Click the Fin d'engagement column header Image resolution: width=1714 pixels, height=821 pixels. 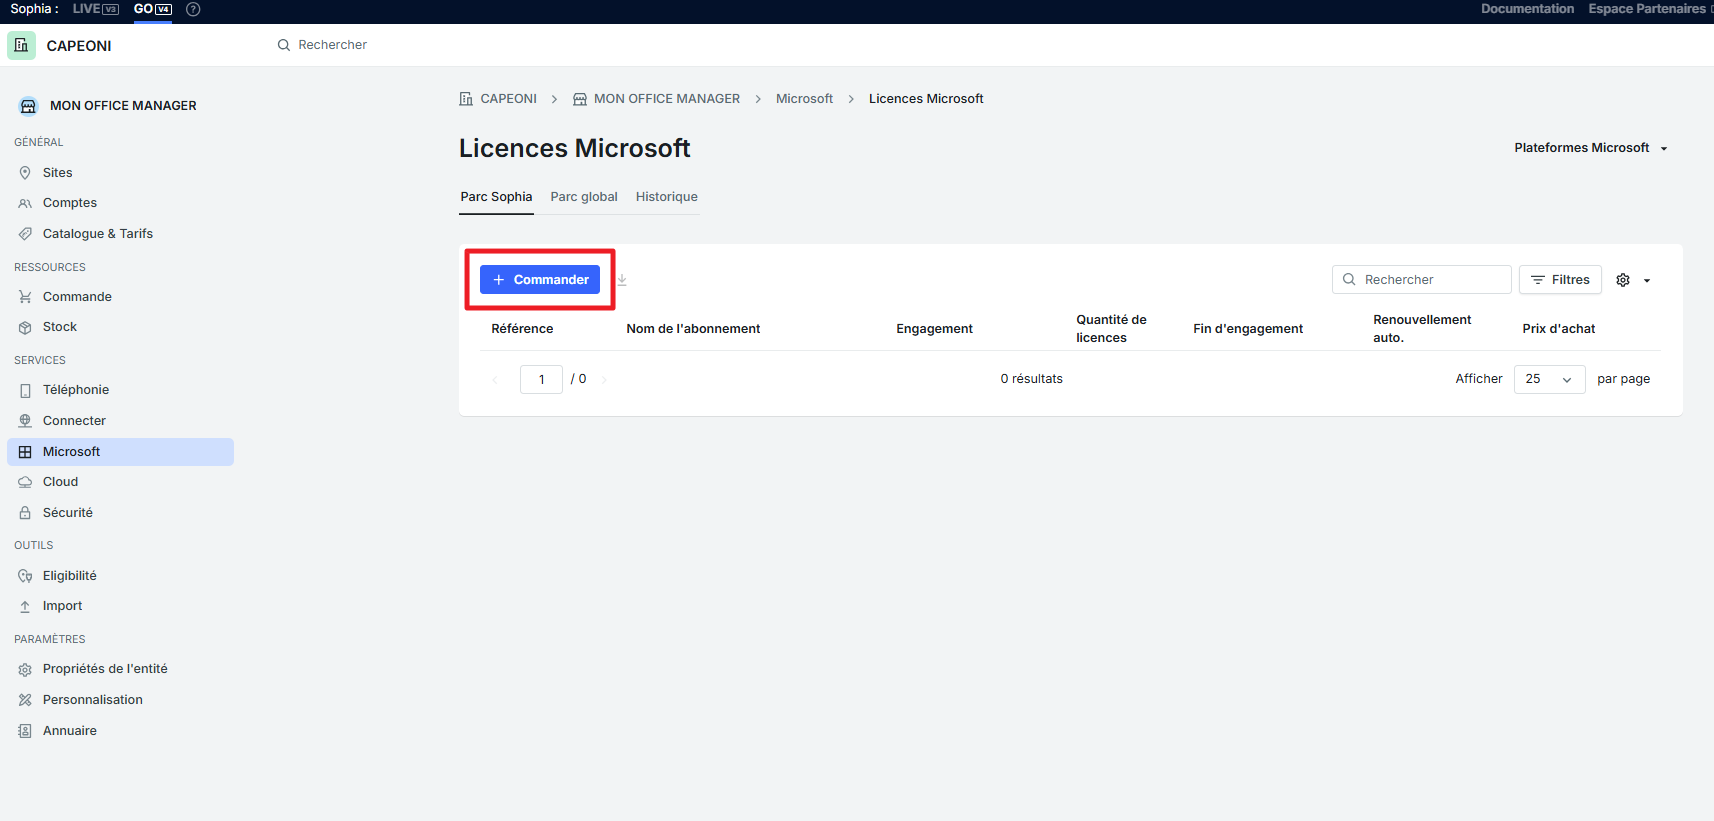pyautogui.click(x=1248, y=329)
